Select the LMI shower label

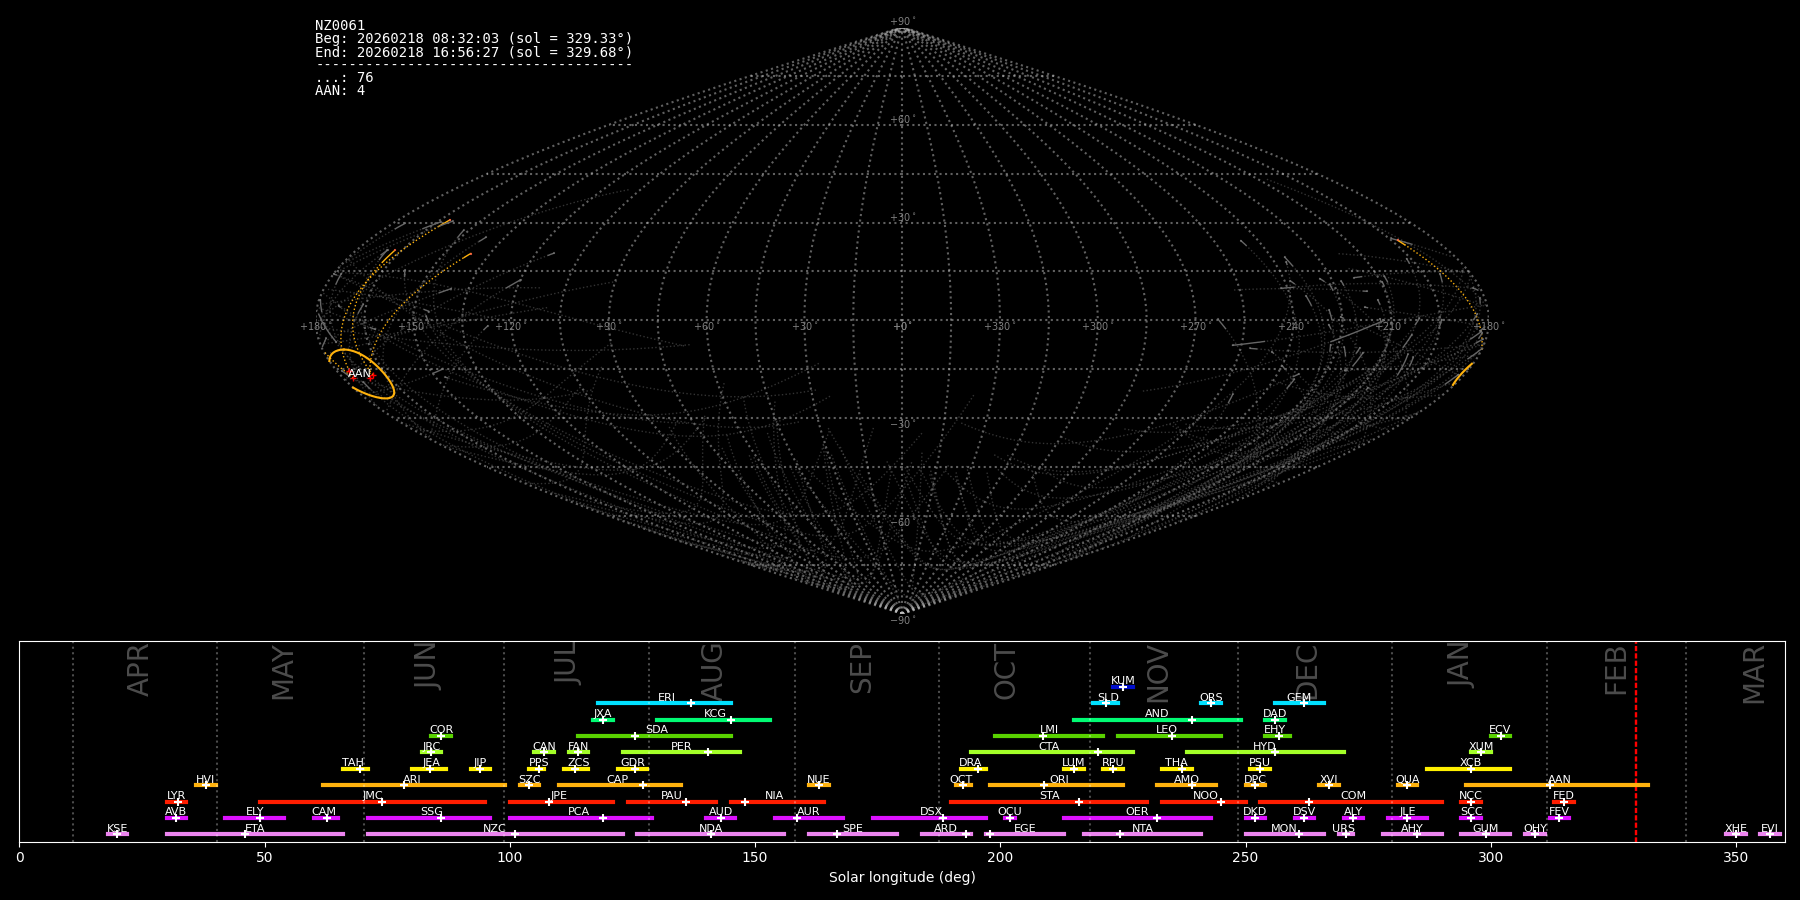[x=1049, y=730]
